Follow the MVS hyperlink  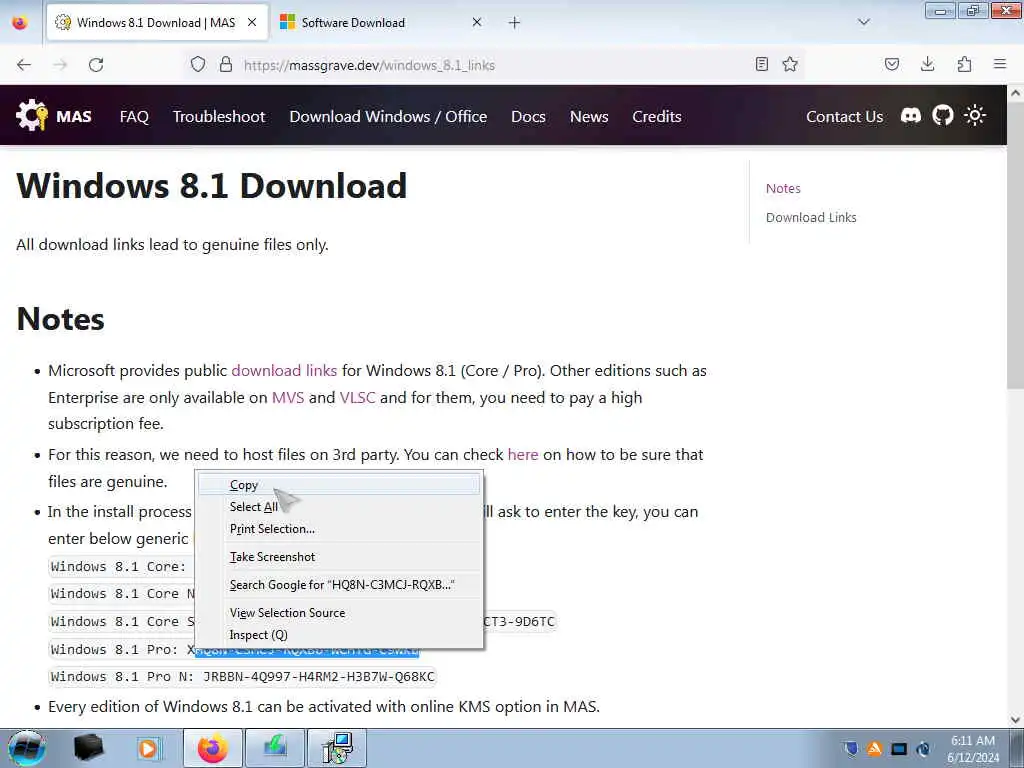[x=288, y=397]
